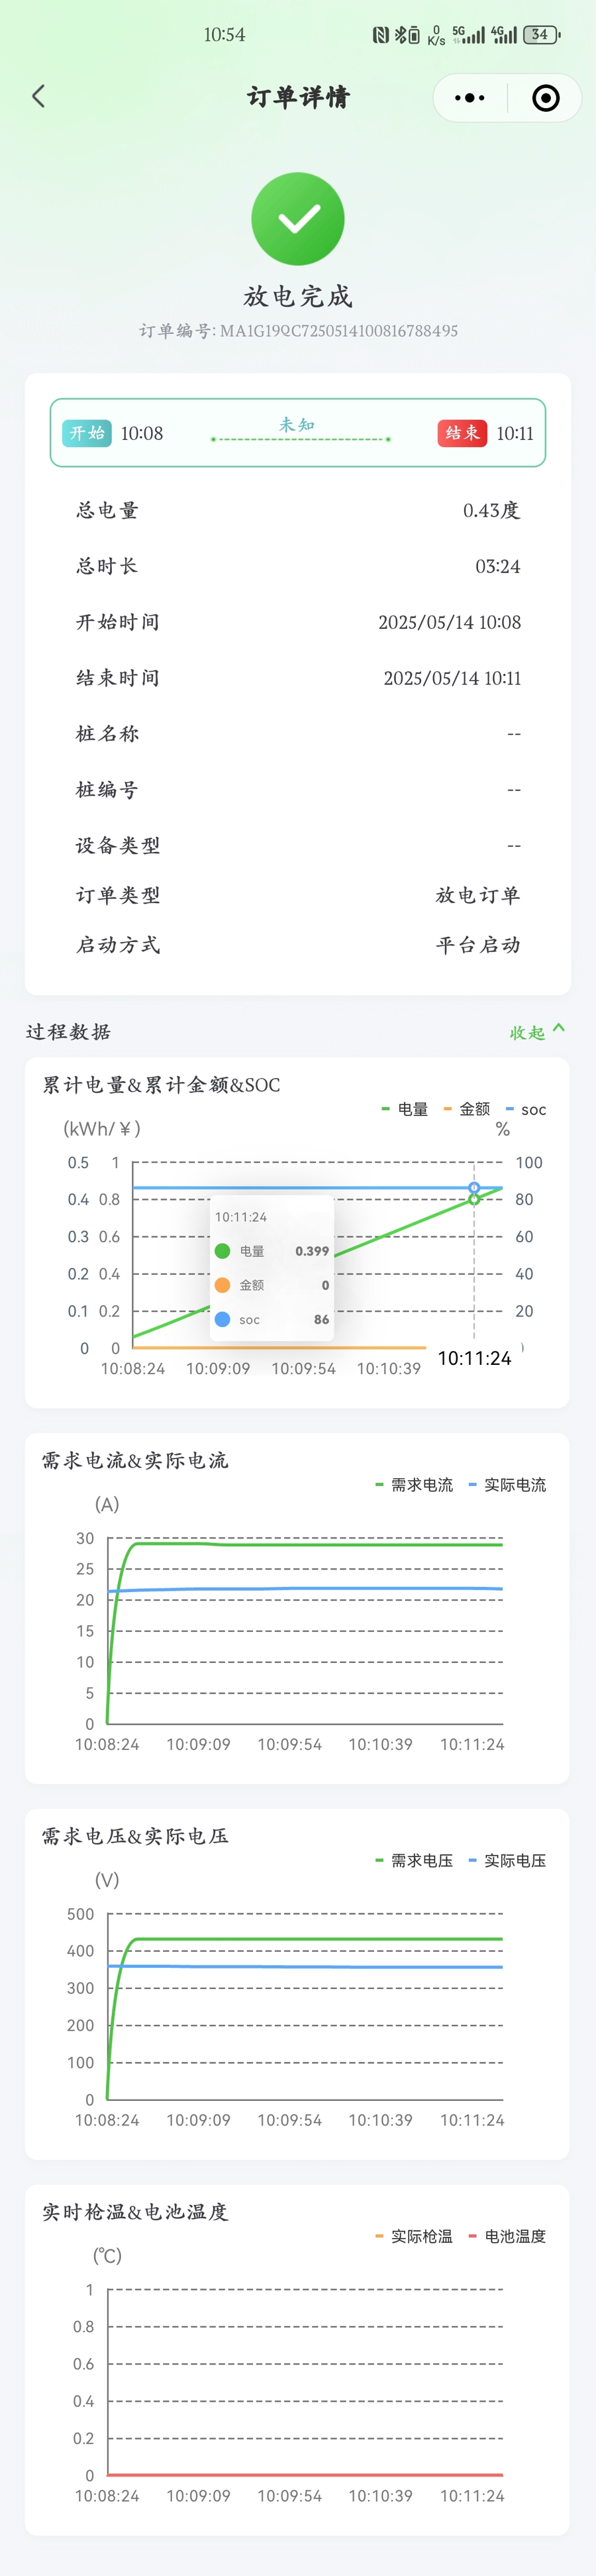Screen dimensions: 596x2576
Task: Toggle 实际电压 legend series
Action: pyautogui.click(x=508, y=1861)
